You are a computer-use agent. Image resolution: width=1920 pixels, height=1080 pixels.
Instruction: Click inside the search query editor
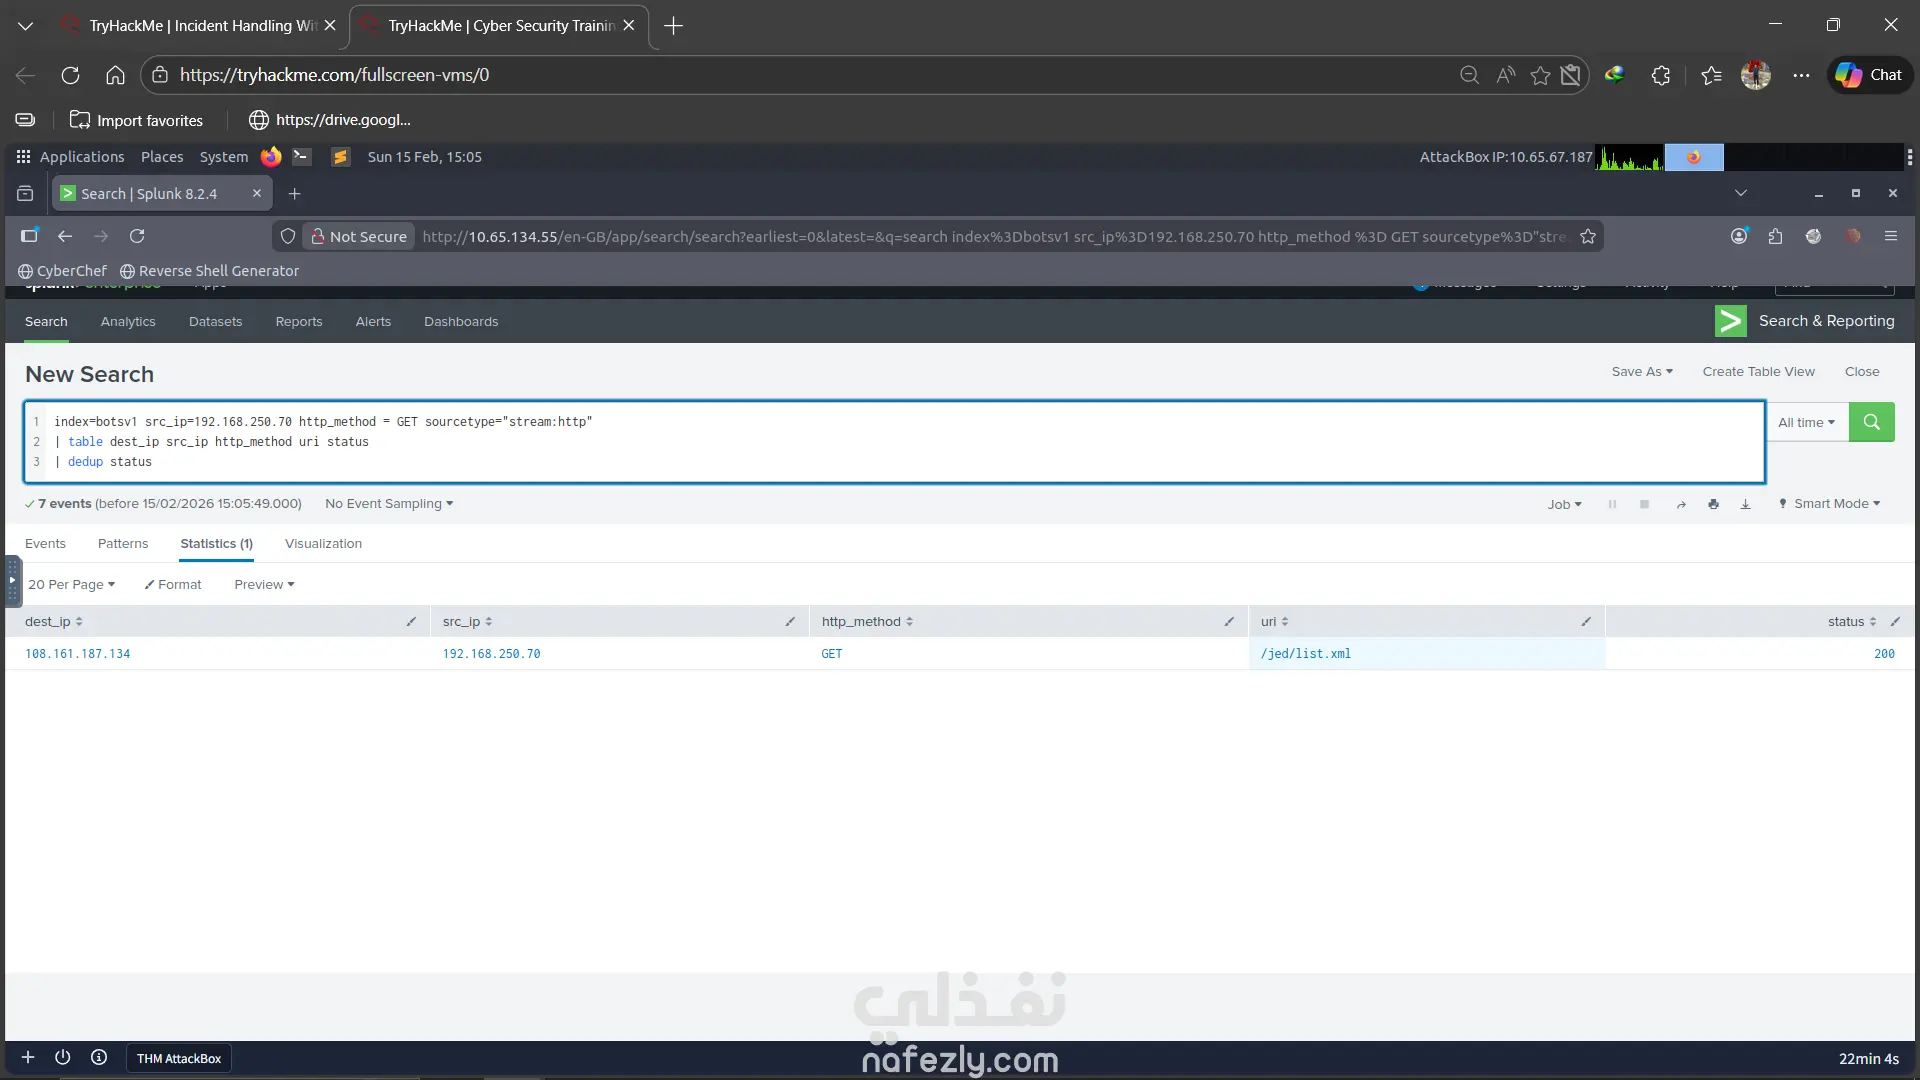point(900,442)
